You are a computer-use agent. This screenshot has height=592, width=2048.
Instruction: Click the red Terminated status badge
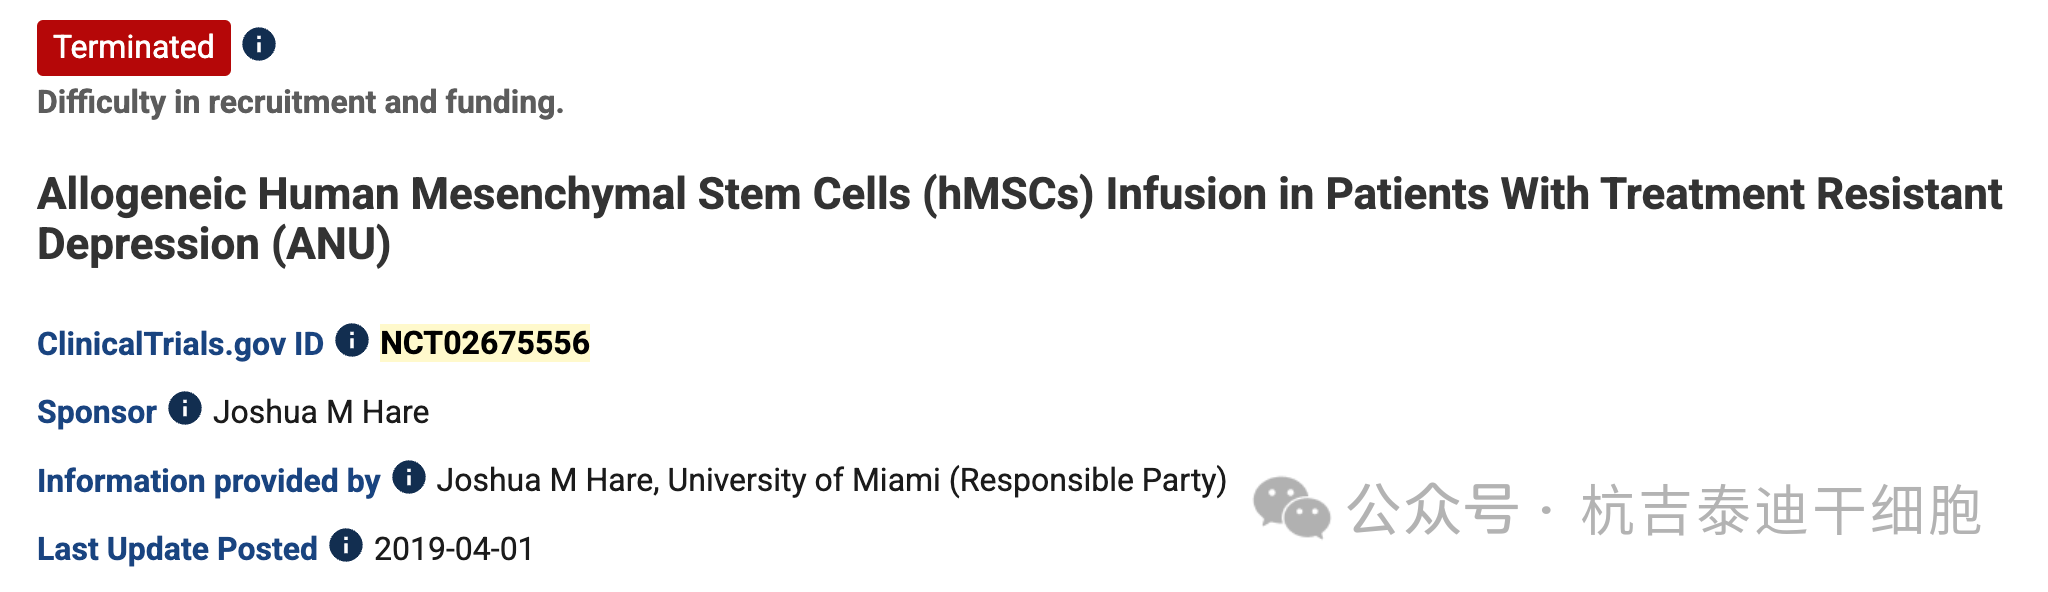pos(134,47)
